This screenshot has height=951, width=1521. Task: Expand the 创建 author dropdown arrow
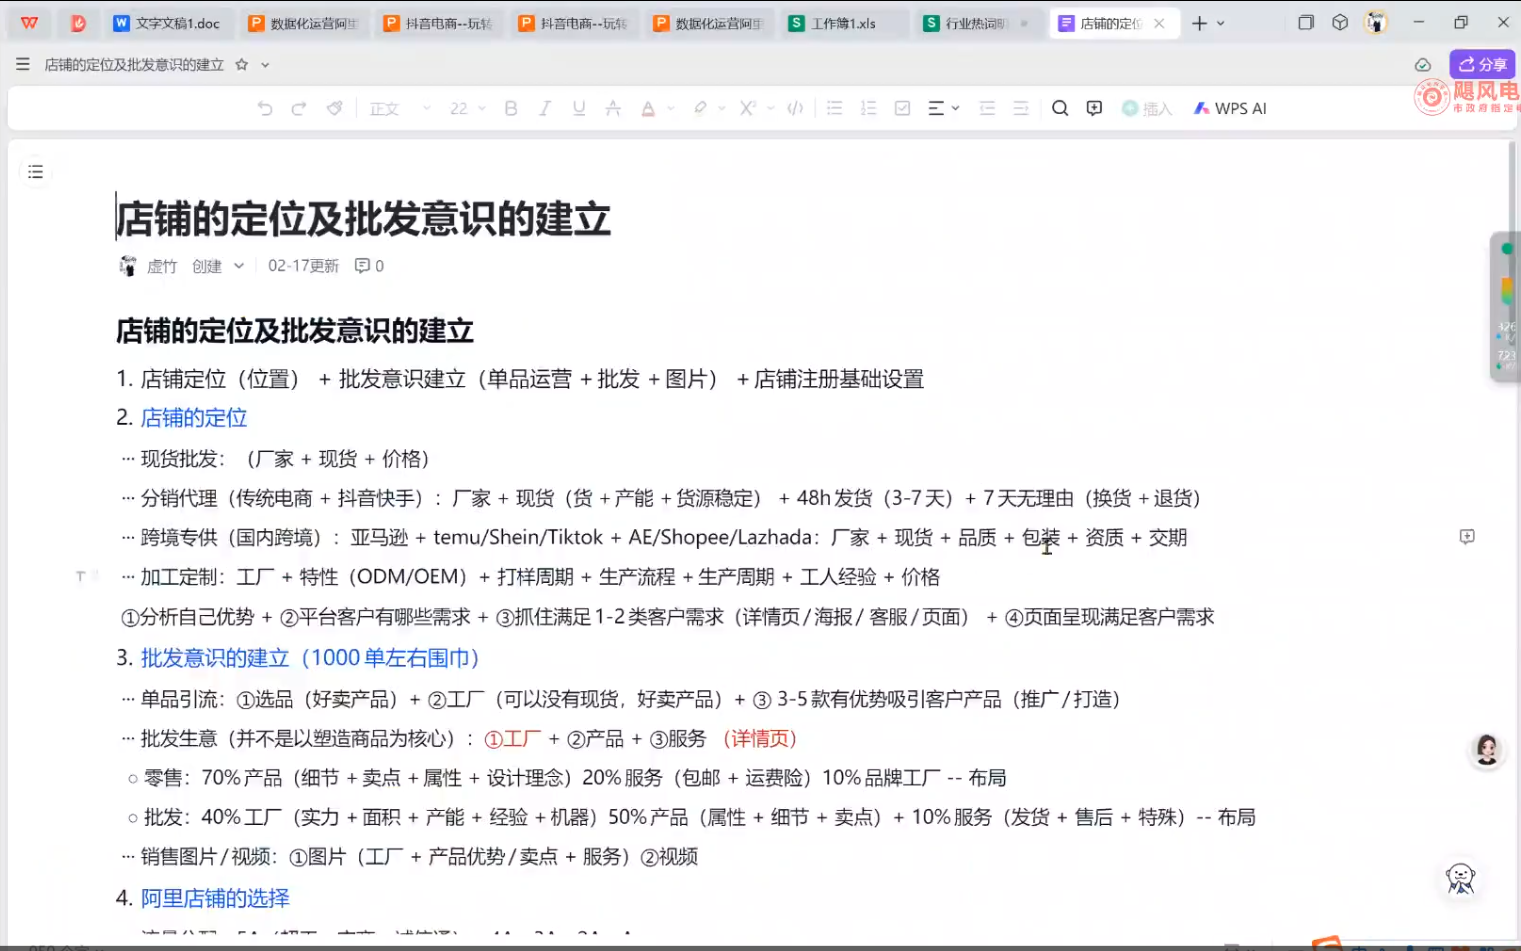(239, 266)
